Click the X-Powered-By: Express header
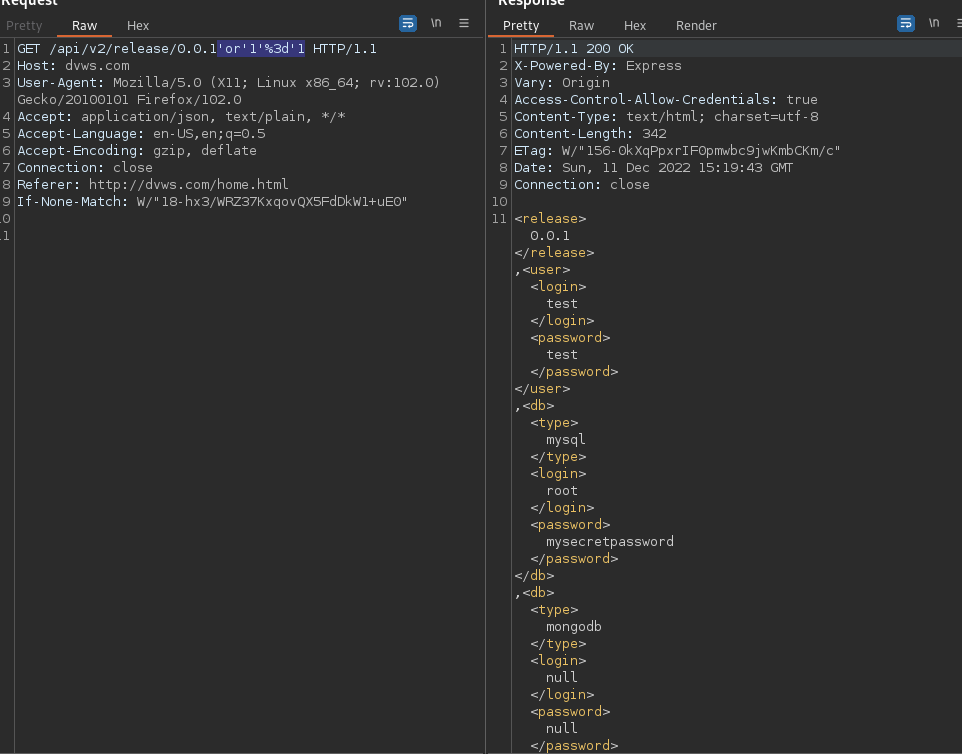The height and width of the screenshot is (754, 962). [598, 66]
